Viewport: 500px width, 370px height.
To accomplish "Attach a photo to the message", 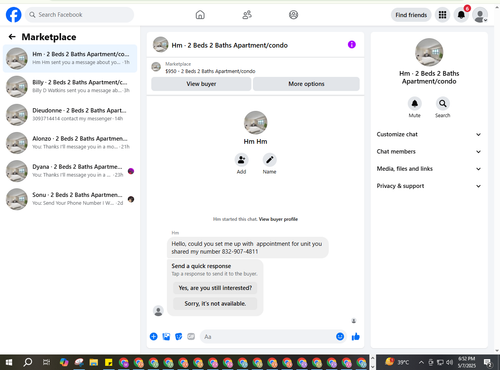I will pyautogui.click(x=166, y=337).
